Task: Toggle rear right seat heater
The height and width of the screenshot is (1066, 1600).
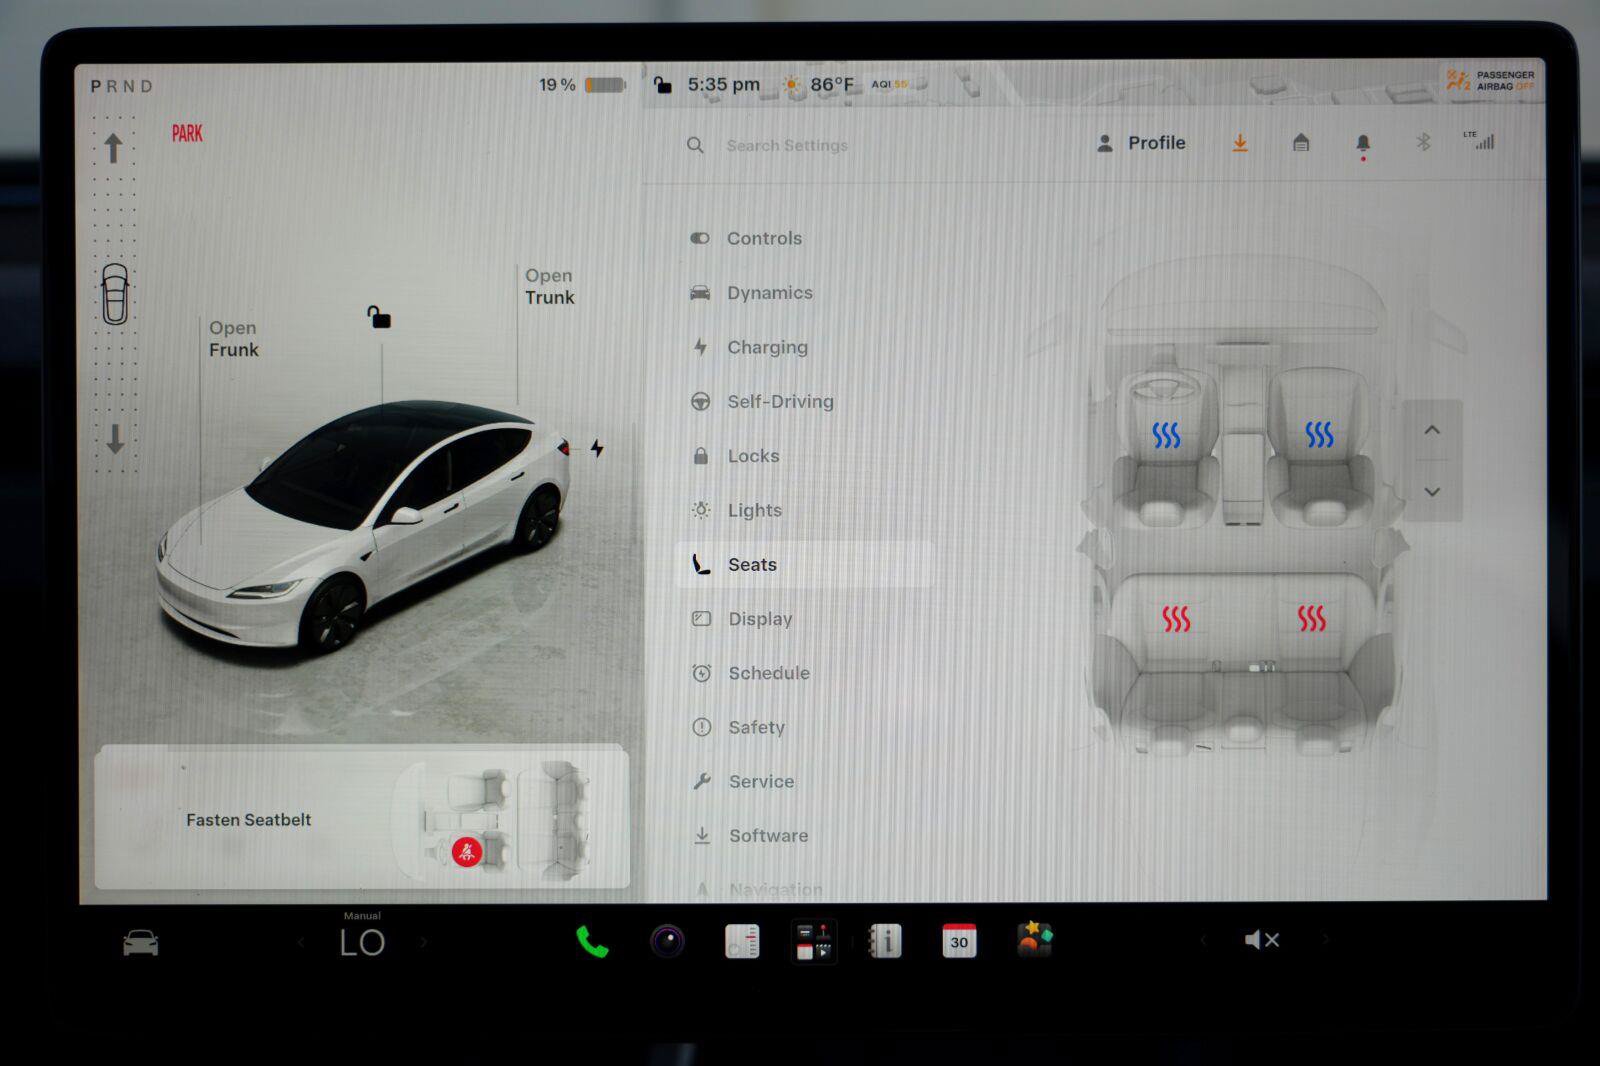Action: pos(1311,618)
